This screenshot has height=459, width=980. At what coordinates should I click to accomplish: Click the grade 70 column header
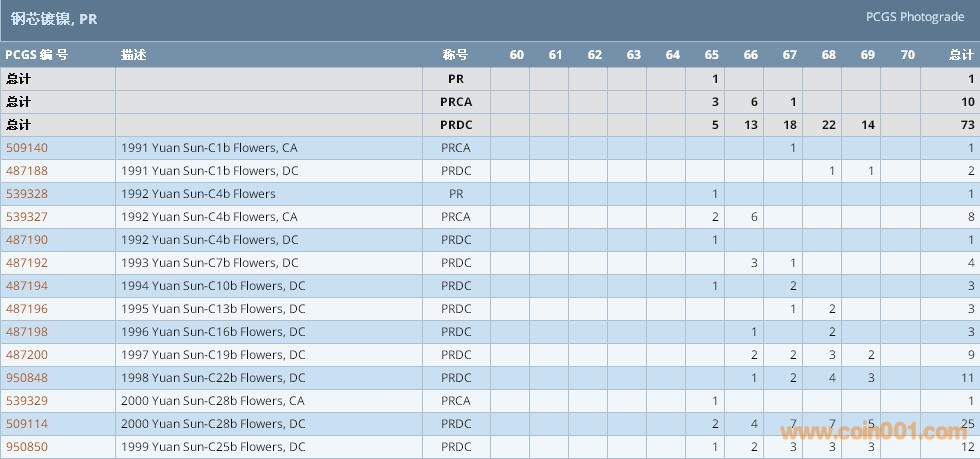coord(907,55)
